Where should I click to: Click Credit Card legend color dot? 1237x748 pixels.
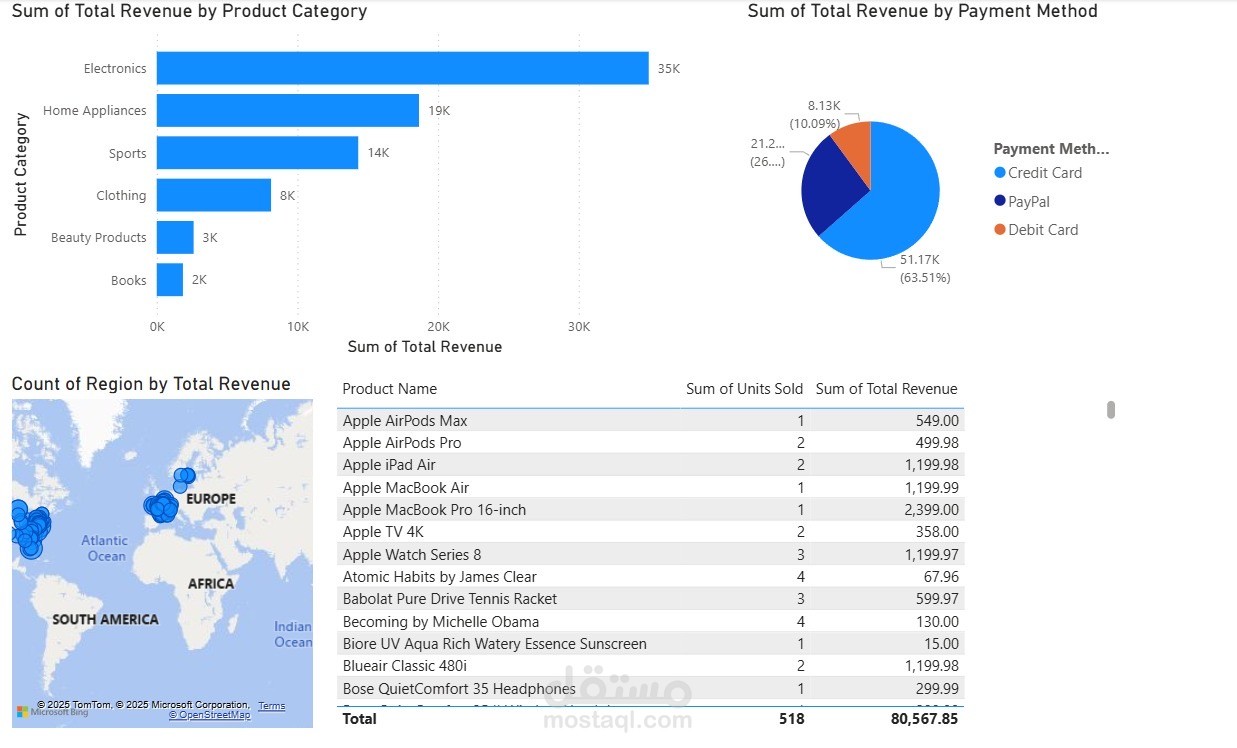pos(1000,173)
